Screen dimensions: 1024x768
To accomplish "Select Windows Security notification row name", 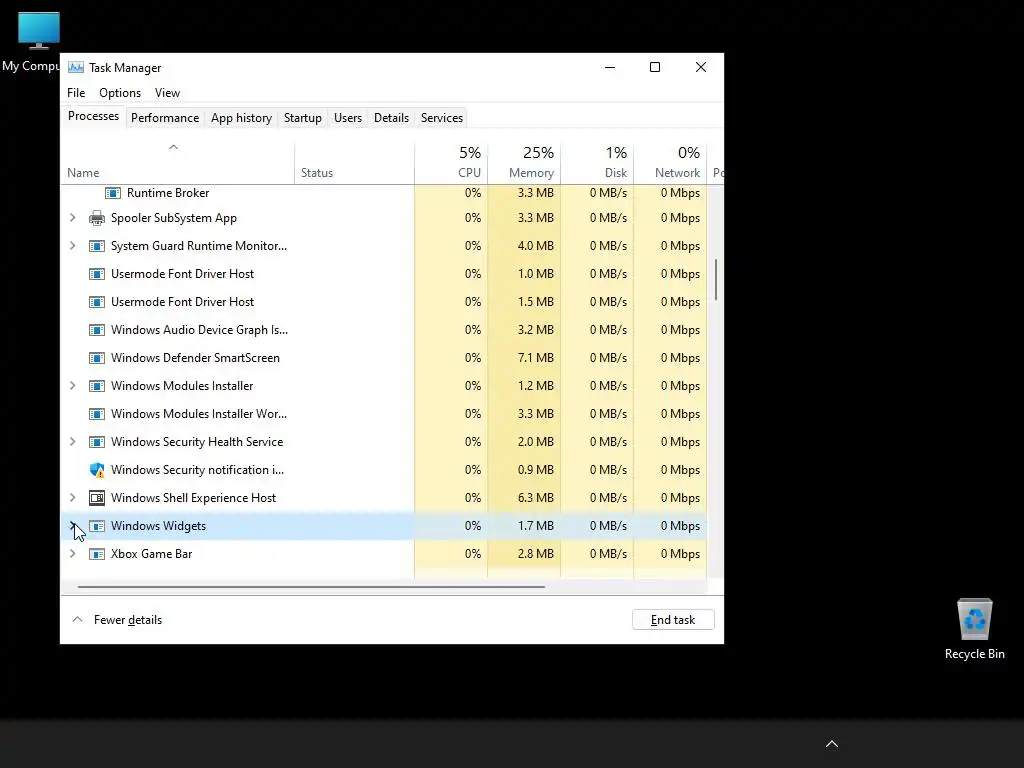I will coord(197,470).
